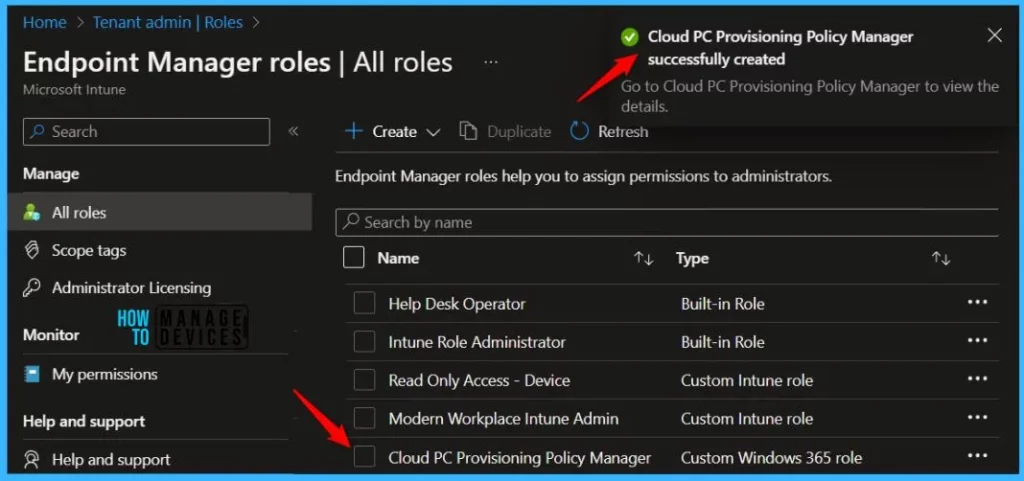The image size is (1024, 481).
Task: Go to Home breadcrumb link
Action: pyautogui.click(x=44, y=22)
